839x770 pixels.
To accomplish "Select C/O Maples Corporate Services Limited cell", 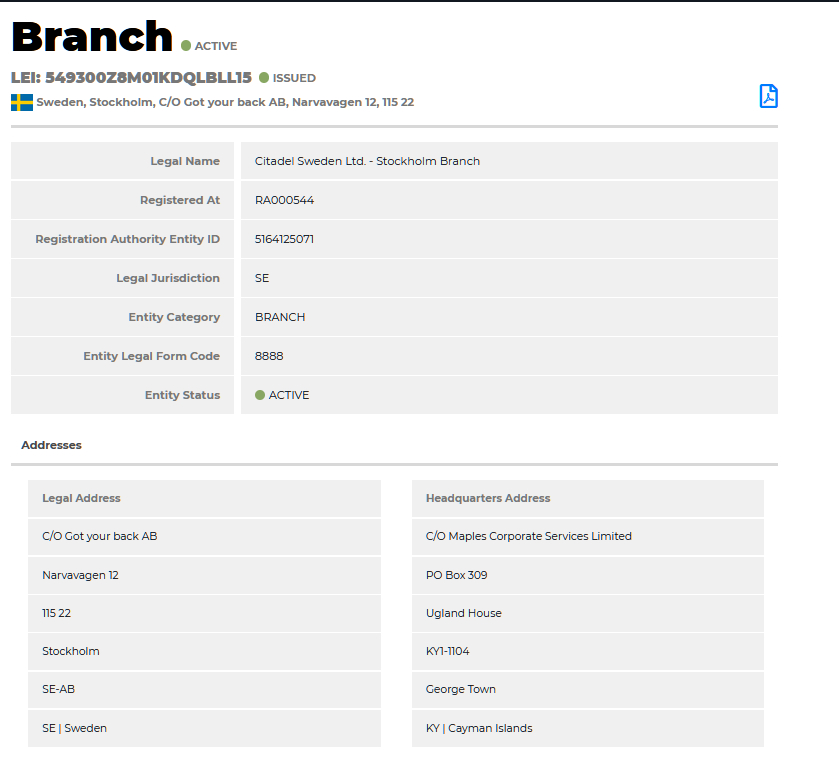I will (x=588, y=536).
